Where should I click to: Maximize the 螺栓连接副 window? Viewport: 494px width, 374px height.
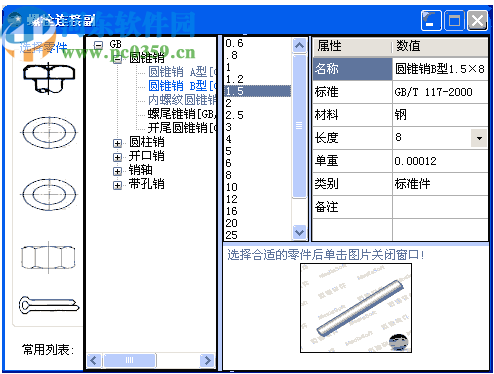pos(454,21)
